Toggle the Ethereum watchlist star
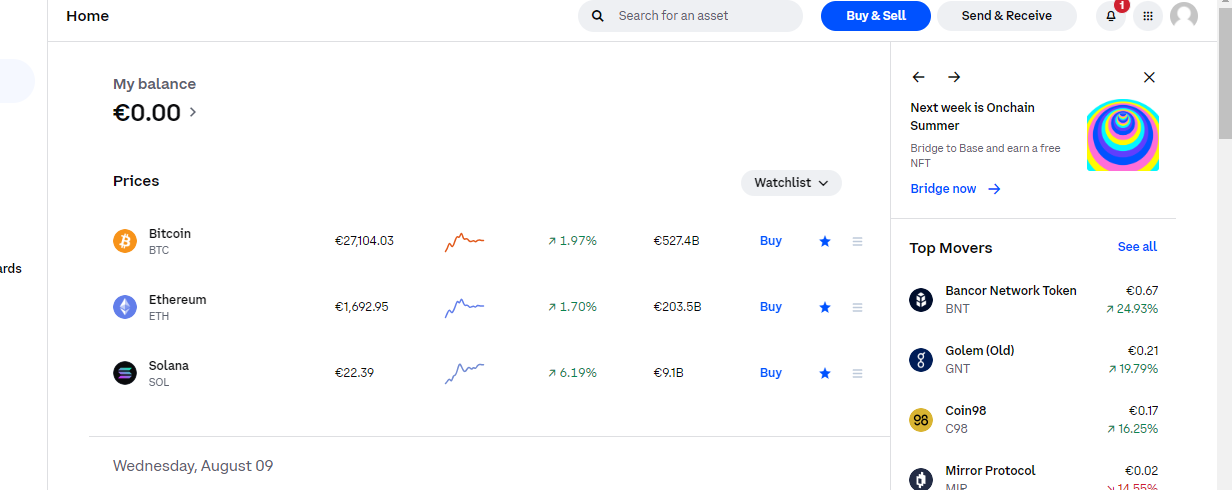This screenshot has height=490, width=1232. pos(825,307)
